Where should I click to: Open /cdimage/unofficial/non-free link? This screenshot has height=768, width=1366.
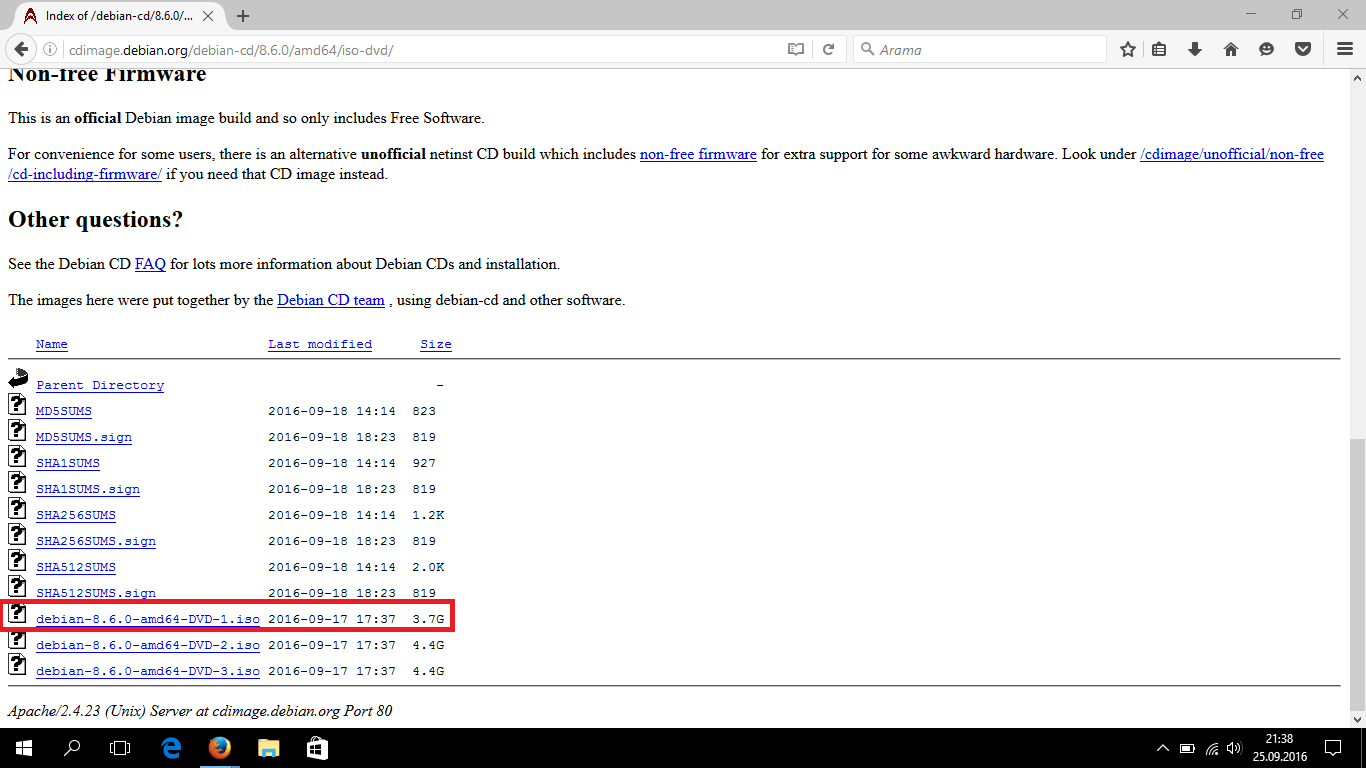point(1232,154)
